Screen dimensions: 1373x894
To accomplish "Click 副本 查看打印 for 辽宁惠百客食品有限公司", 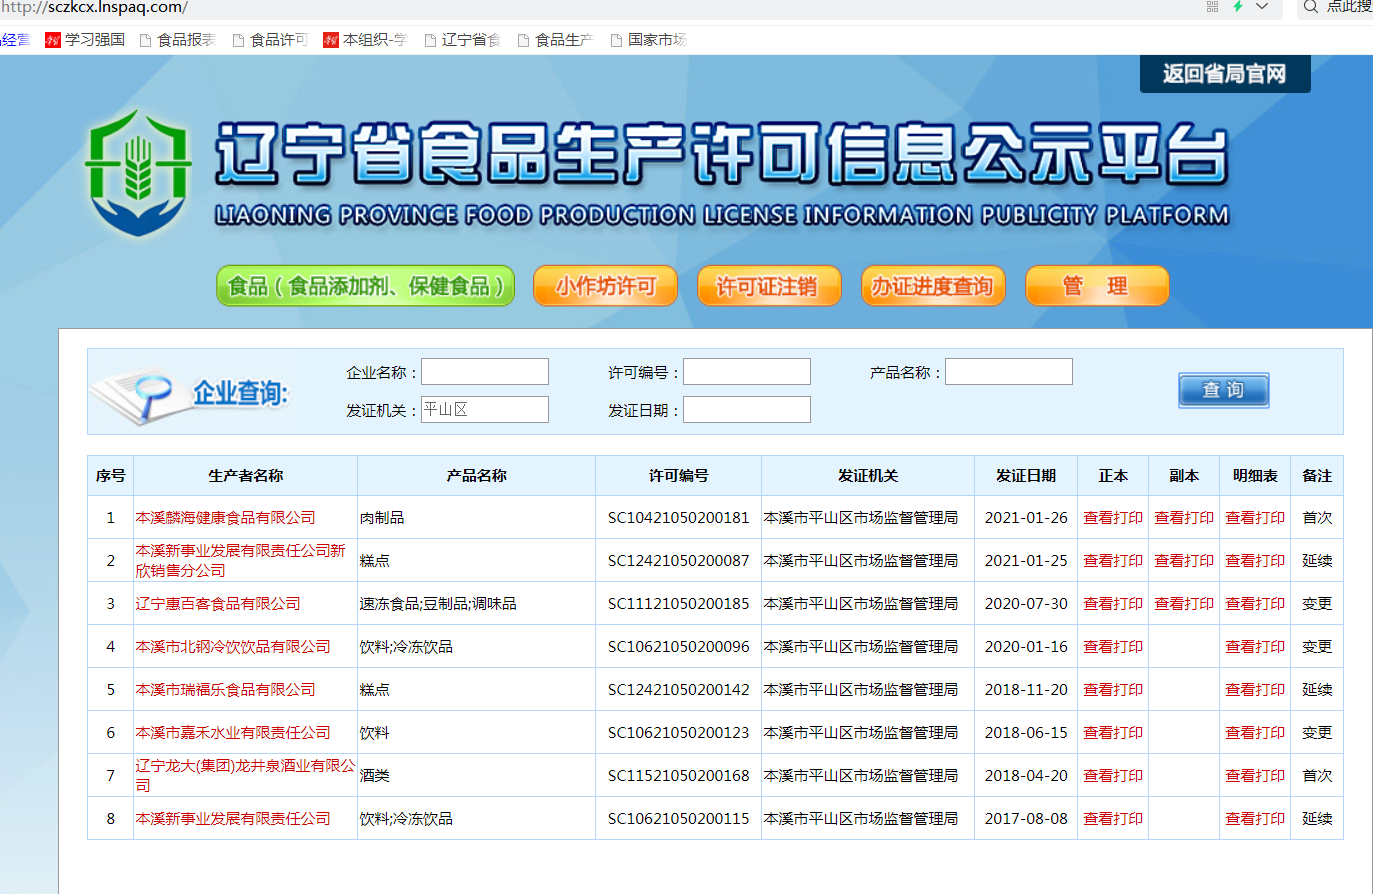I will pyautogui.click(x=1184, y=604).
